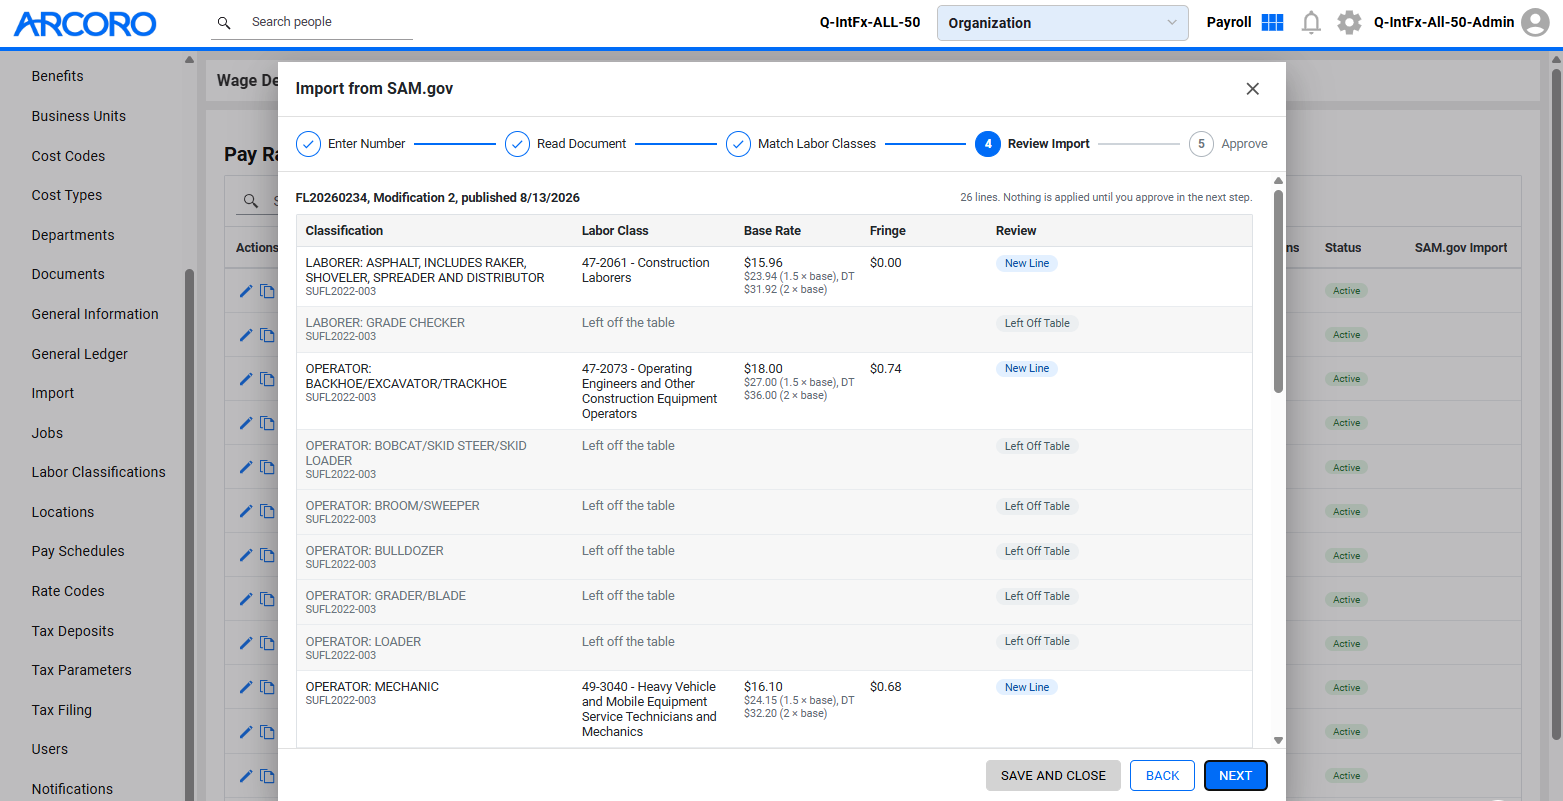Close the Import from SAM.gov dialog
The image size is (1563, 801).
1252,89
